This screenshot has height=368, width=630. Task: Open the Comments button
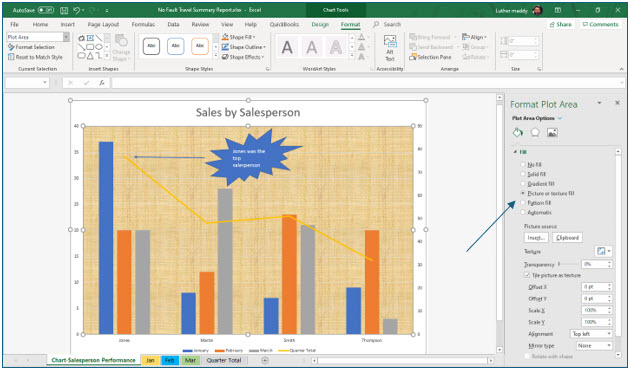[x=600, y=25]
